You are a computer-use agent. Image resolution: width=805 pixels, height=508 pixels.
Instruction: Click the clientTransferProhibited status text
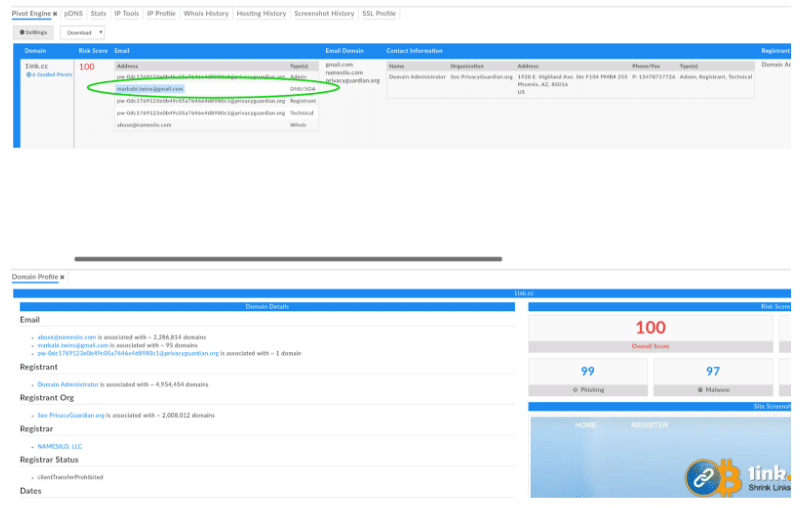(70, 478)
